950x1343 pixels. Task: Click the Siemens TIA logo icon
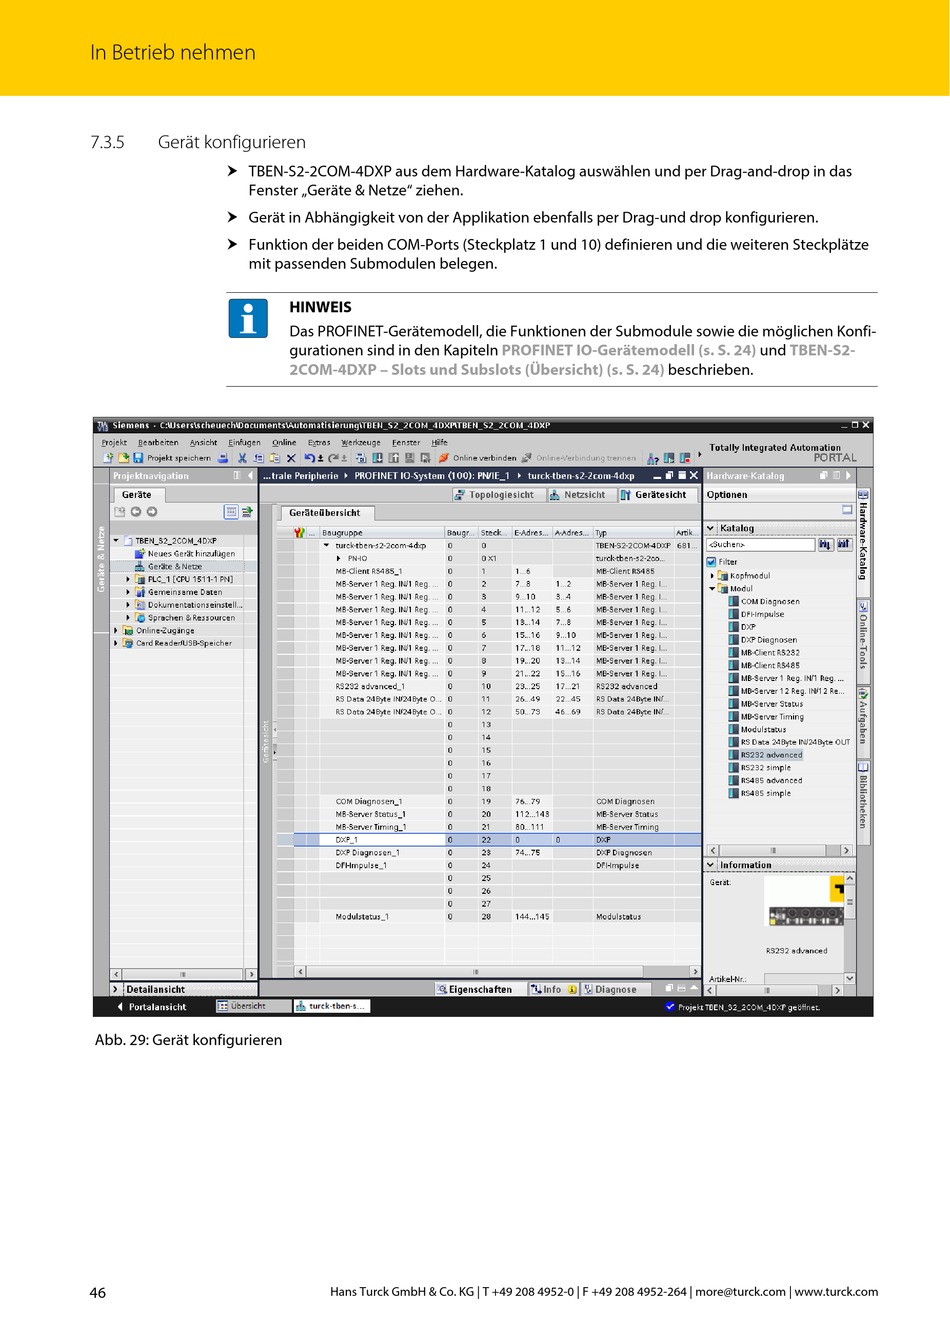[x=102, y=426]
